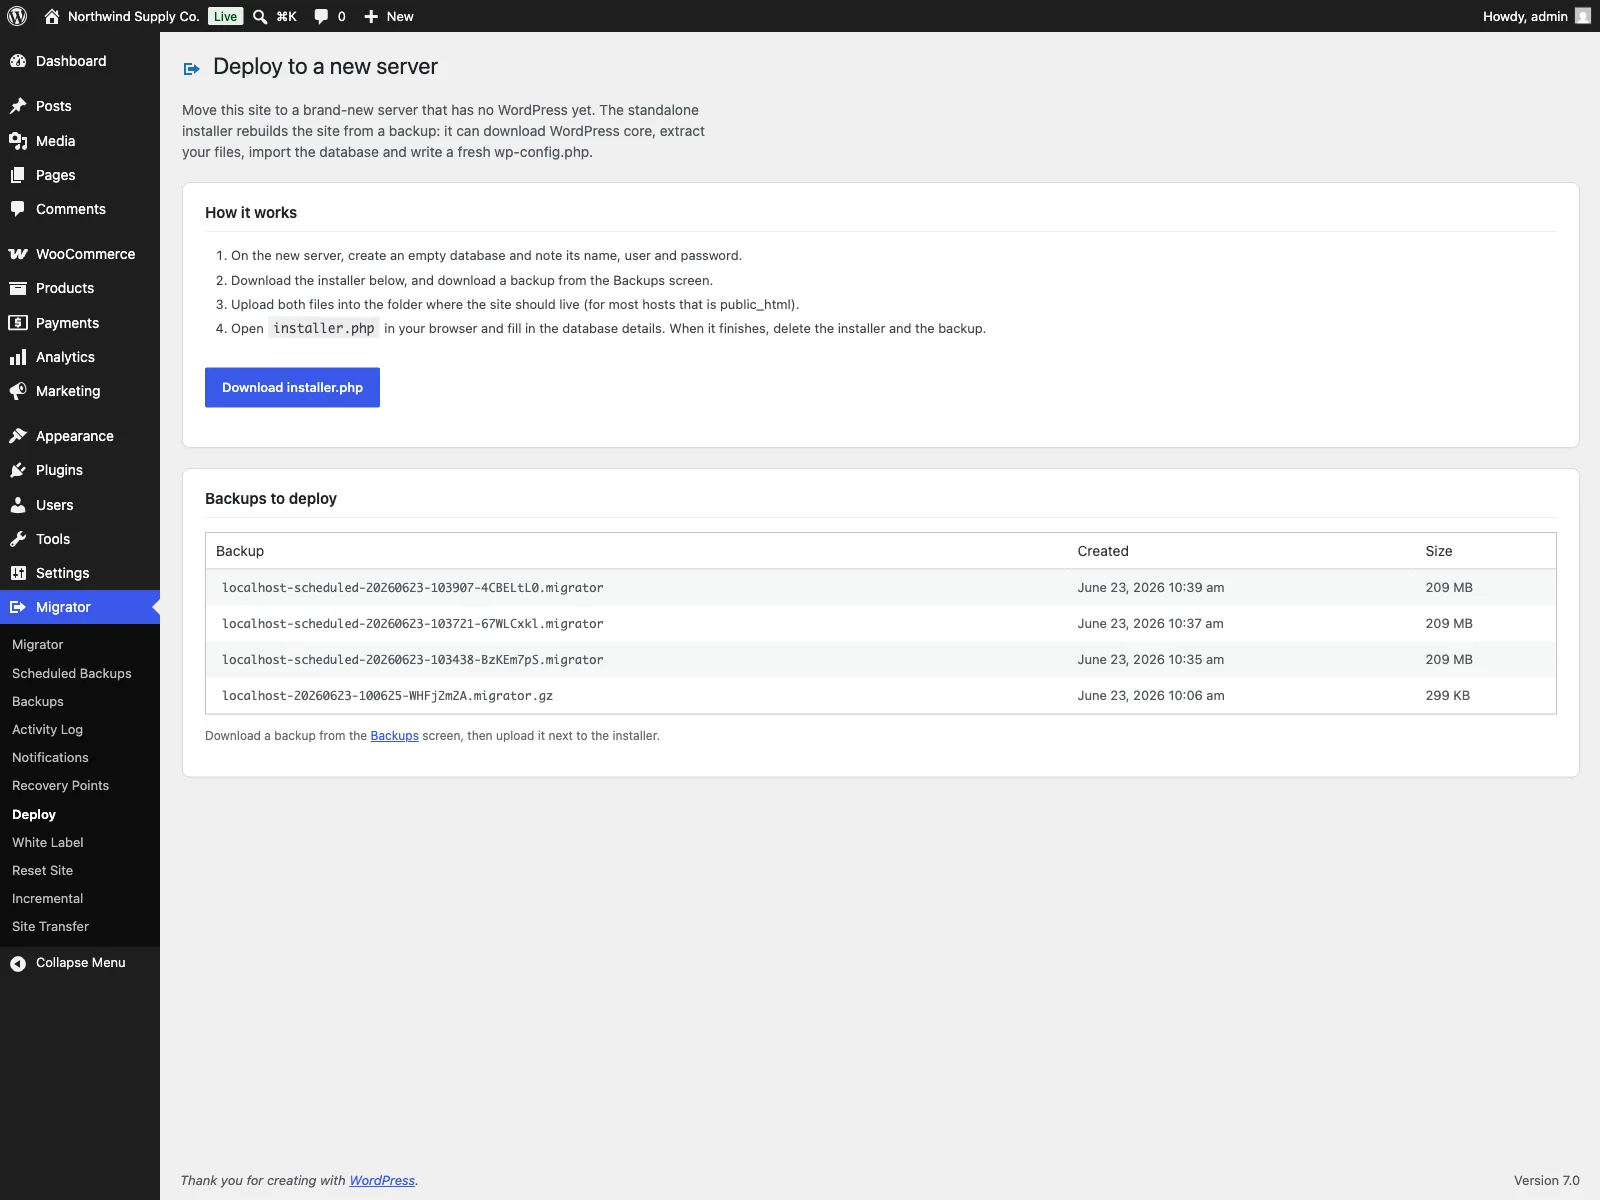Open Scheduled Backups submenu item
Screen dimensions: 1600x1200
[x=72, y=674]
